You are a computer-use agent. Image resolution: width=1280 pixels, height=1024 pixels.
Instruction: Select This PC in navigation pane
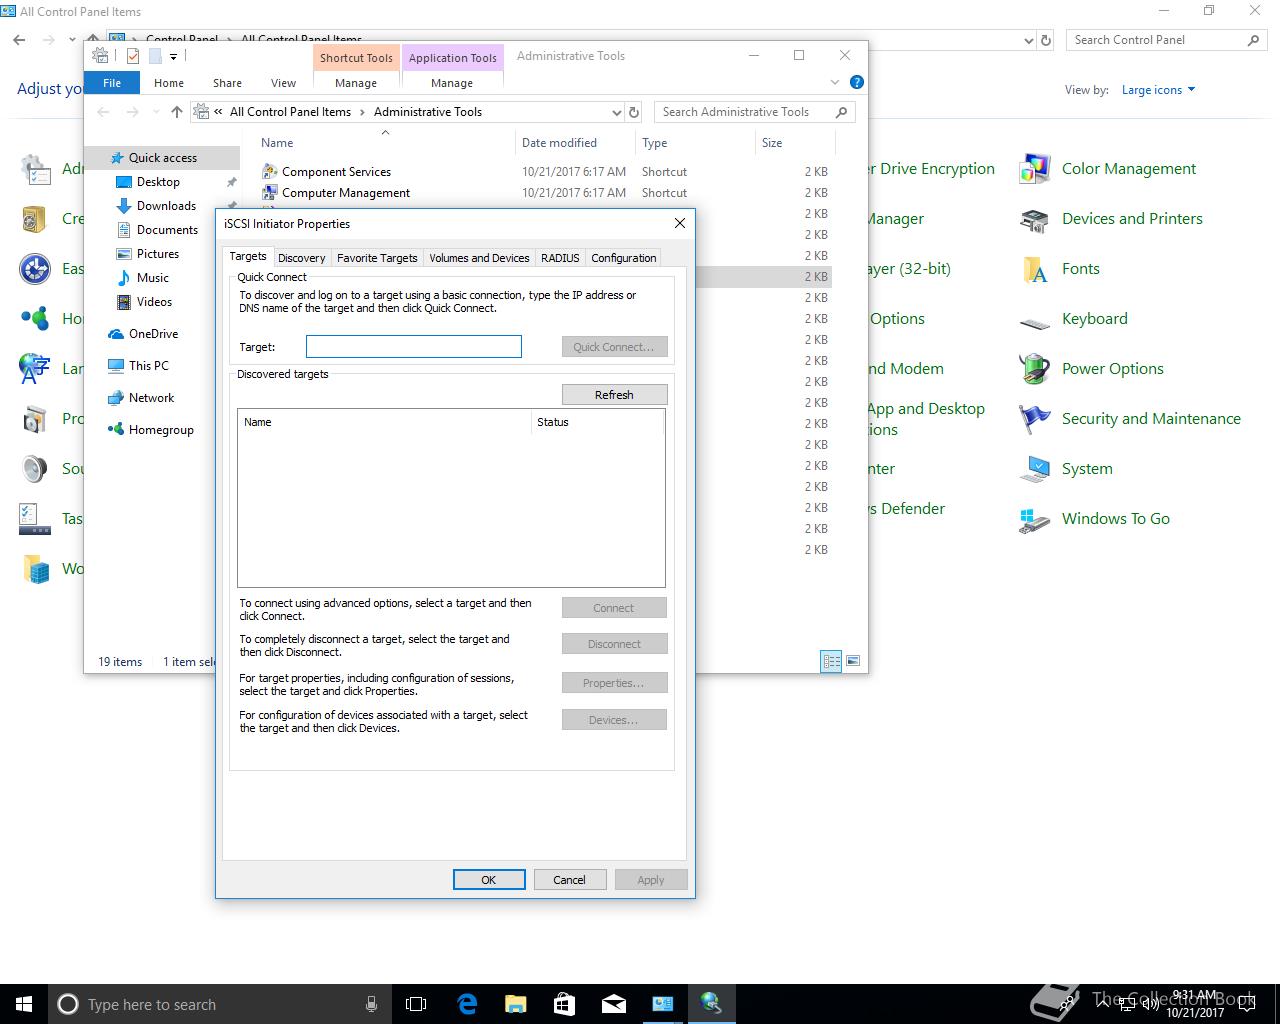pyautogui.click(x=148, y=366)
